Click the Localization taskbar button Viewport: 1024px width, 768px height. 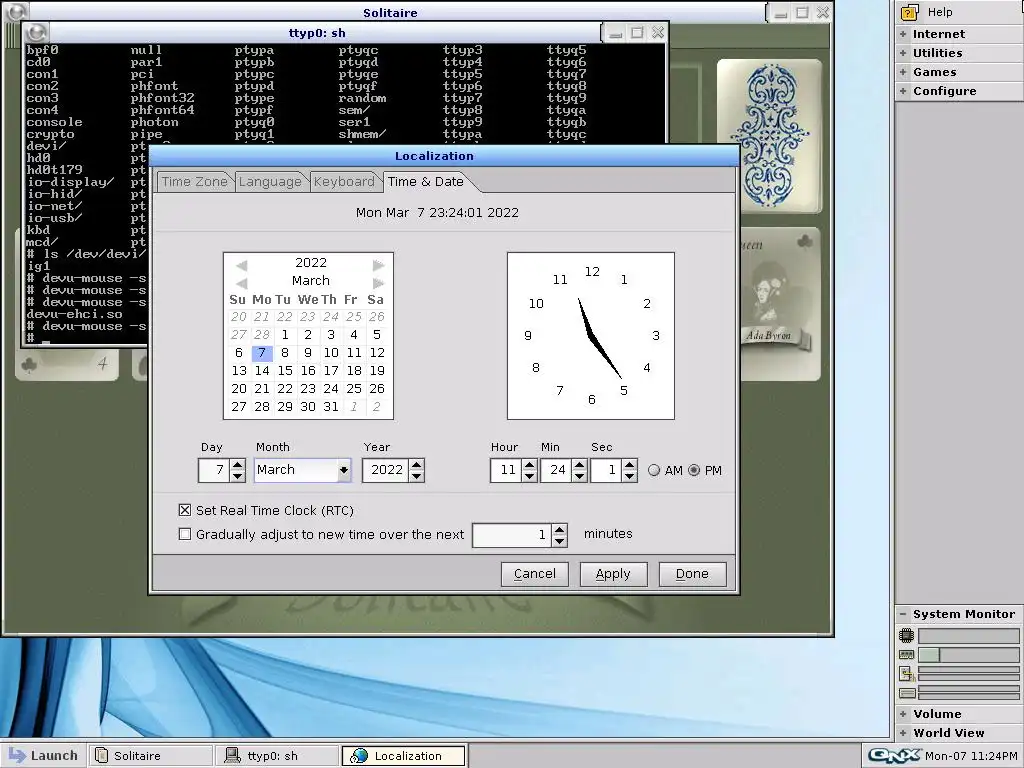[x=404, y=756]
